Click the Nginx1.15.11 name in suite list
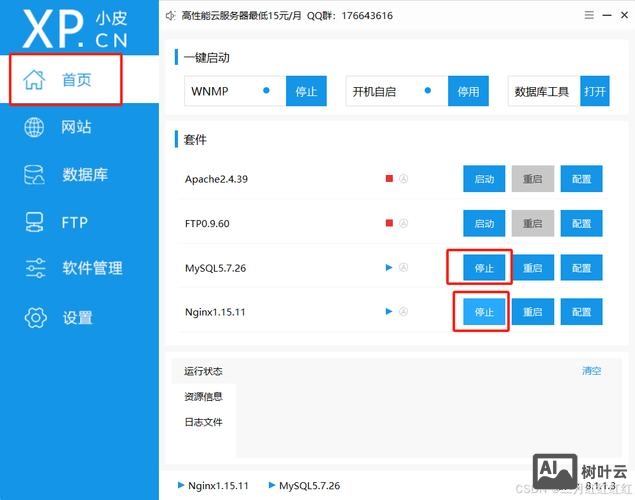The image size is (635, 500). (215, 312)
